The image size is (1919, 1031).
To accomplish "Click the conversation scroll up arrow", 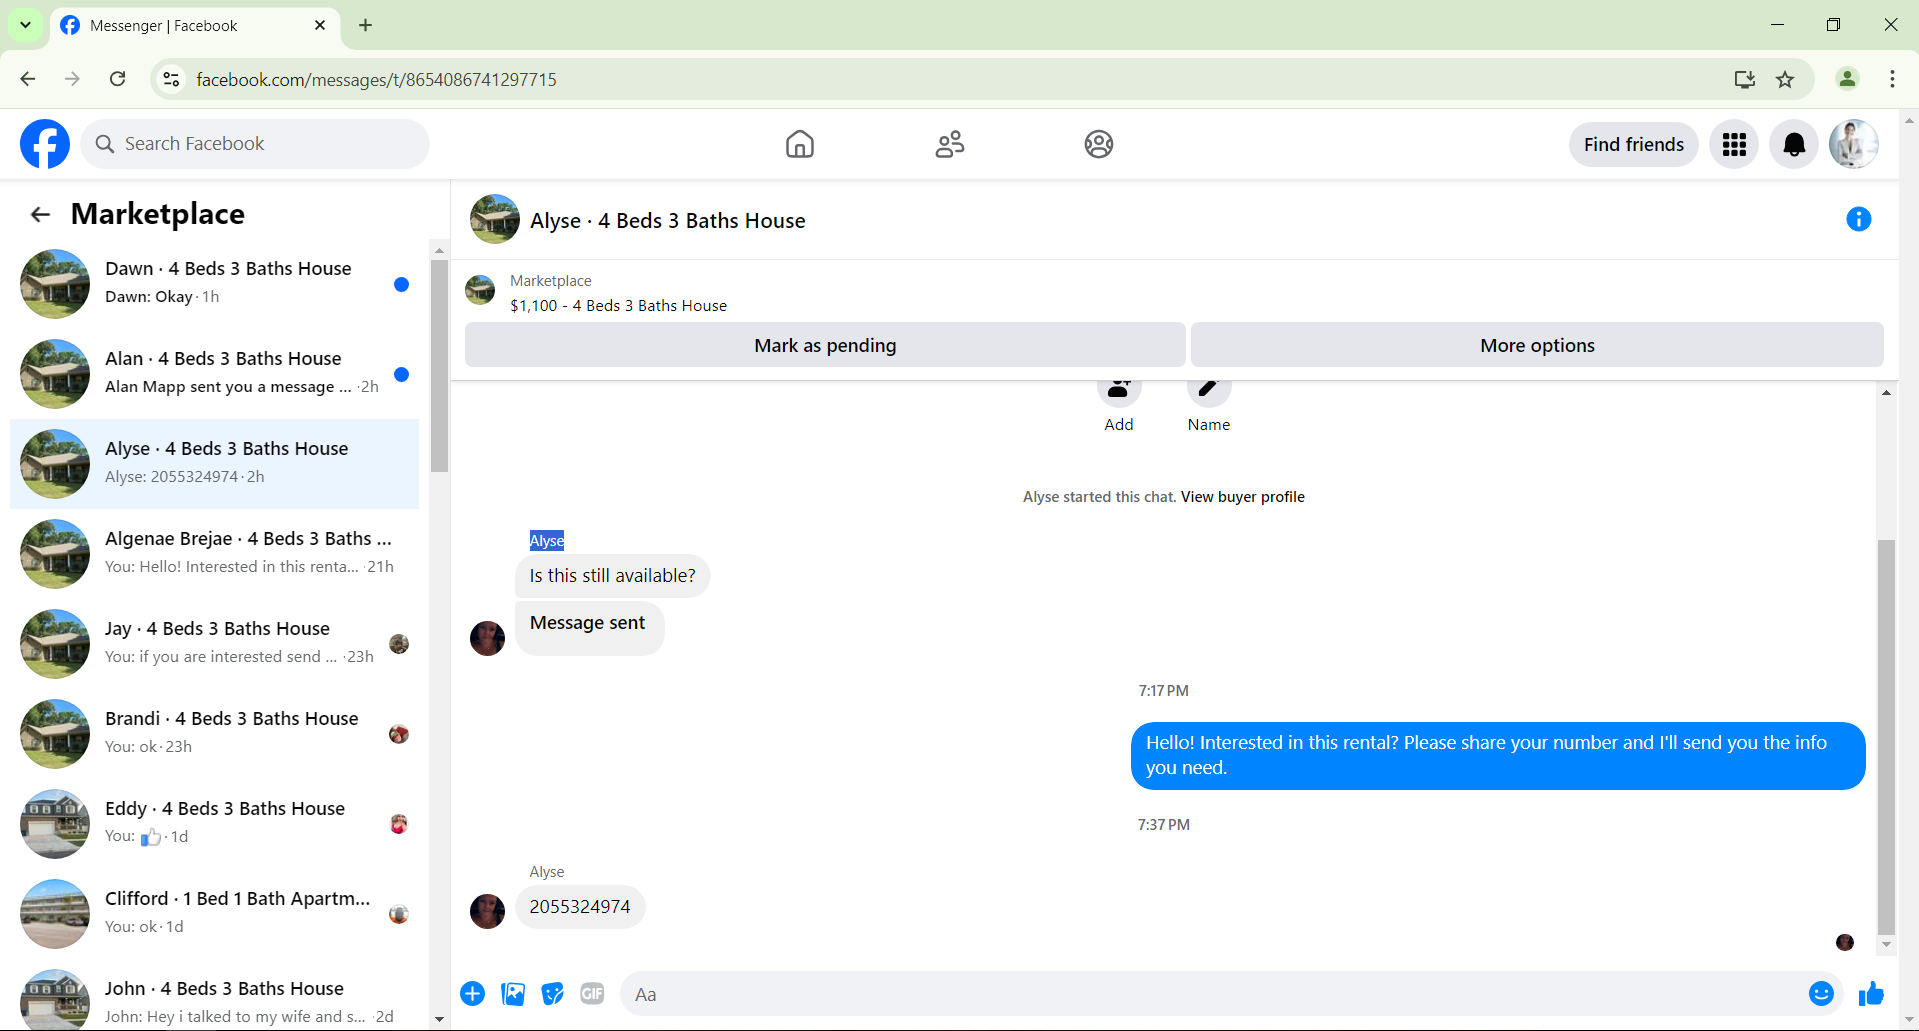I will pos(1886,393).
